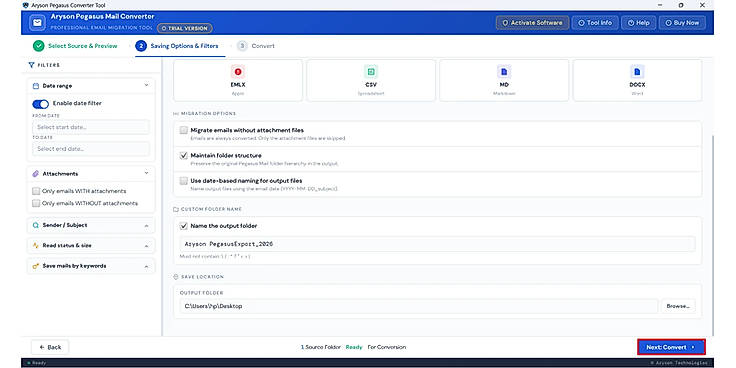
Task: Click the Buy Now button
Action: (x=682, y=23)
